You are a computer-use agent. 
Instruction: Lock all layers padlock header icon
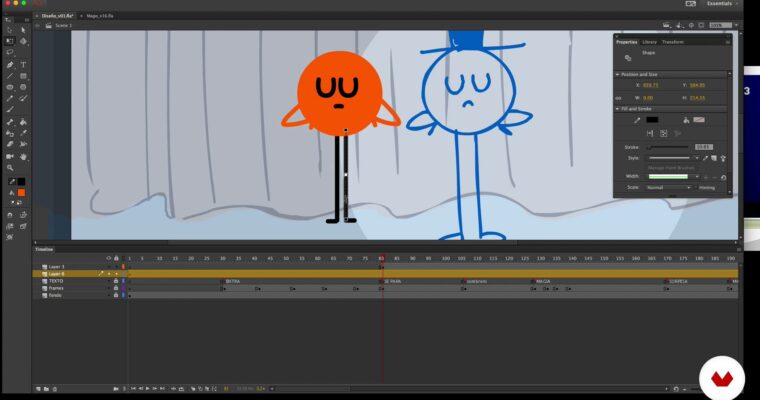point(116,258)
